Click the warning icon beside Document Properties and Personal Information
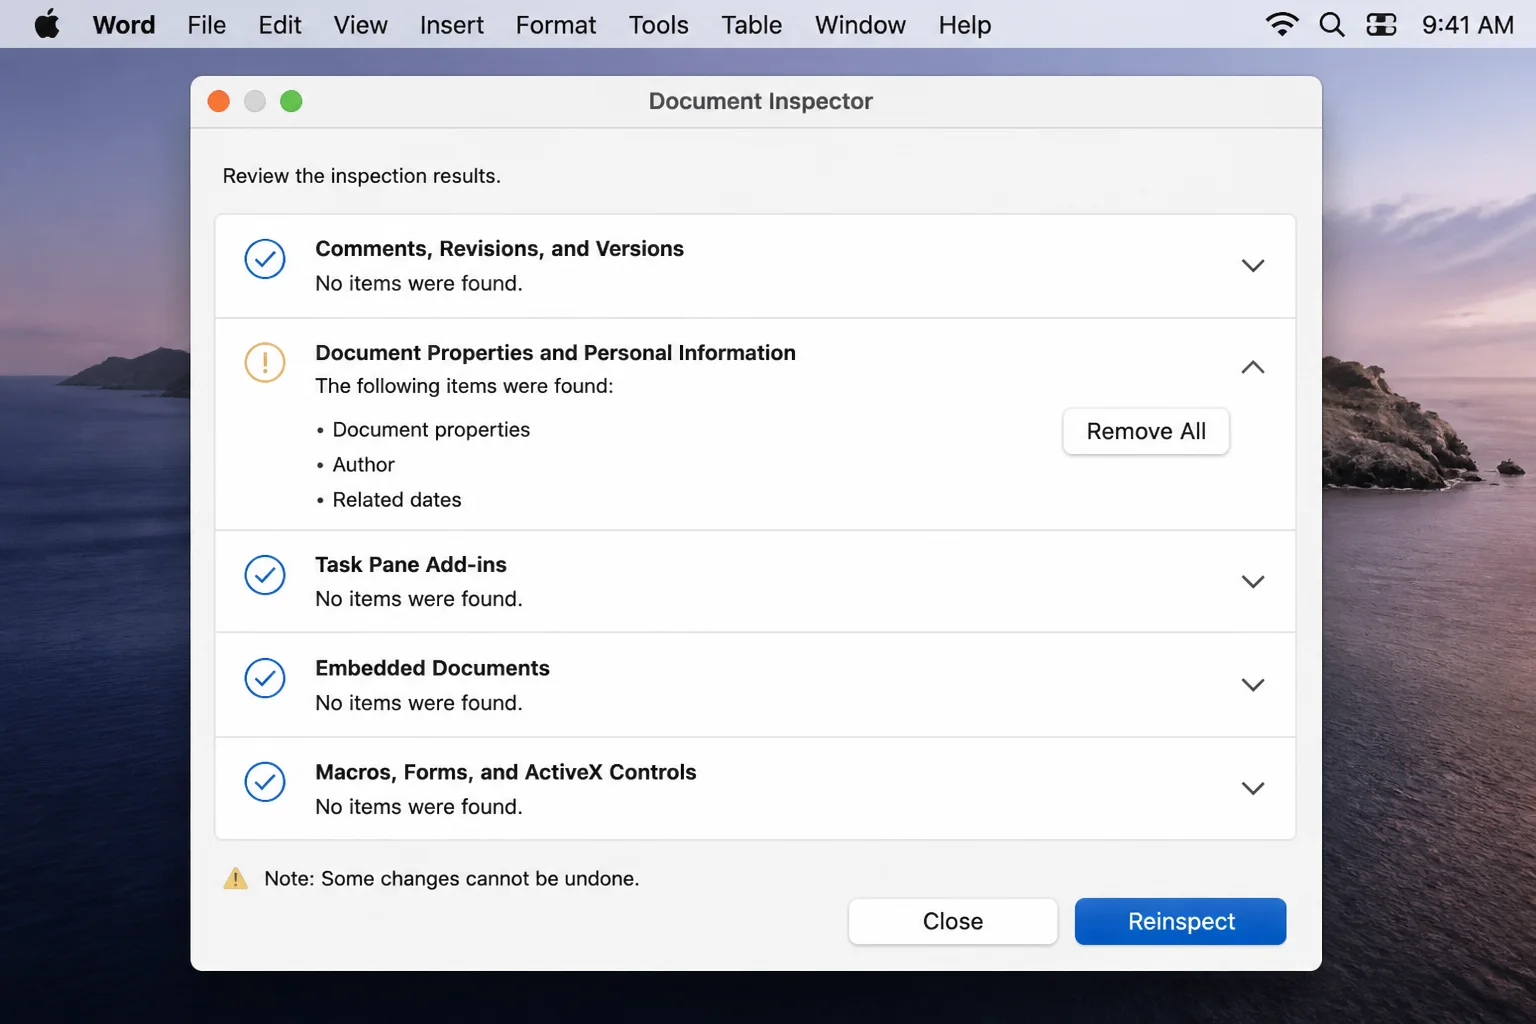This screenshot has width=1536, height=1024. pyautogui.click(x=265, y=362)
